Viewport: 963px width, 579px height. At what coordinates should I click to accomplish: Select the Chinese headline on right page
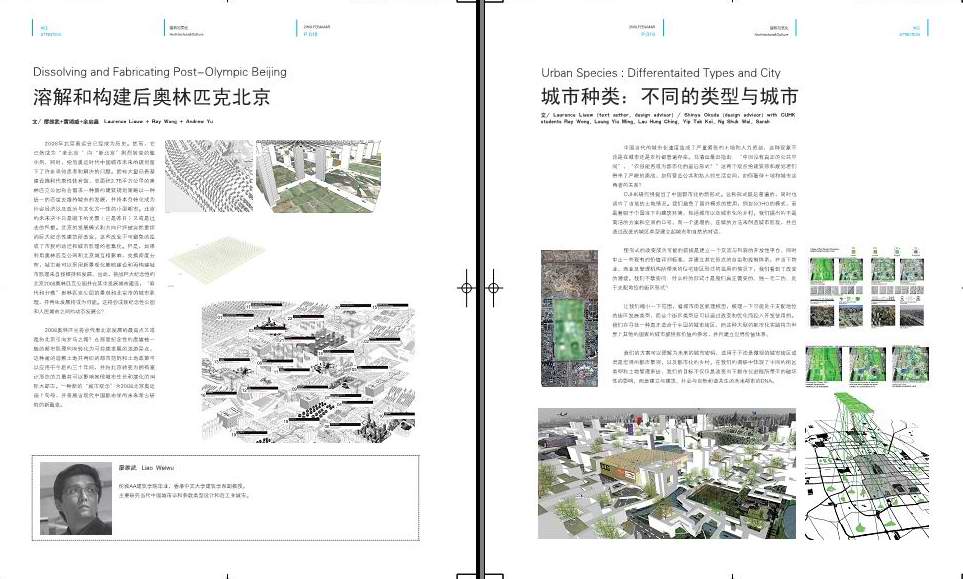669,98
